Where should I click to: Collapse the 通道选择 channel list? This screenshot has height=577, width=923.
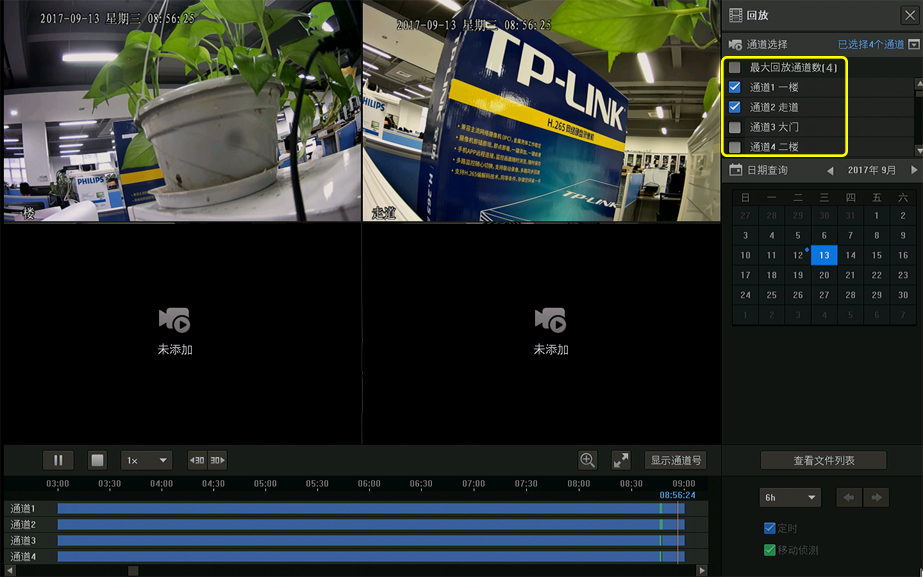click(913, 45)
